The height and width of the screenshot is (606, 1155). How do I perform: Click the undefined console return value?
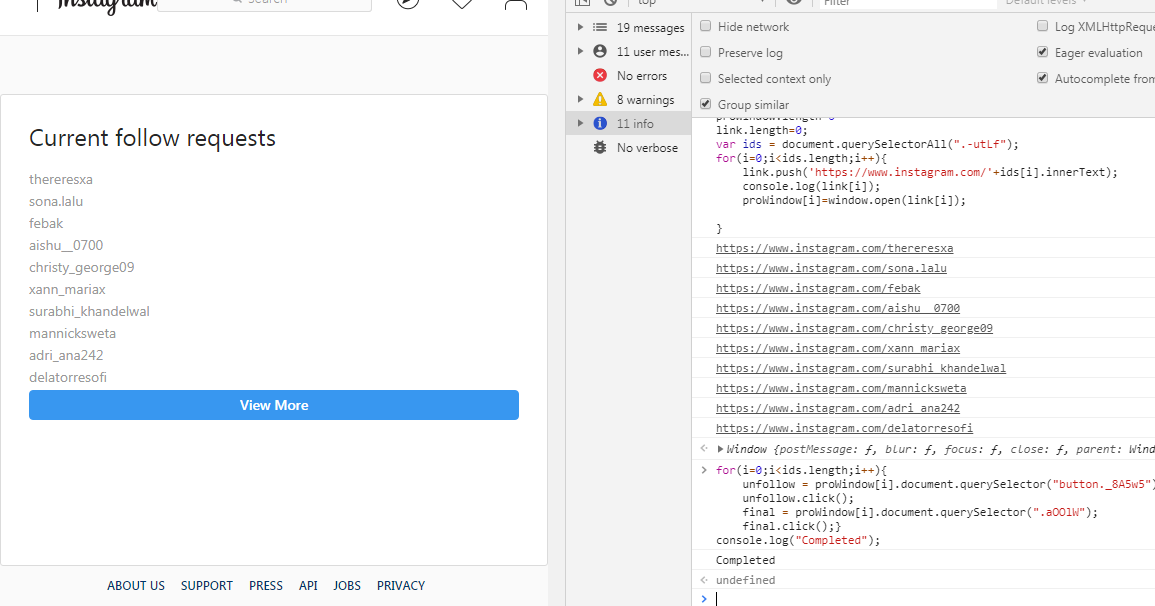click(x=745, y=579)
